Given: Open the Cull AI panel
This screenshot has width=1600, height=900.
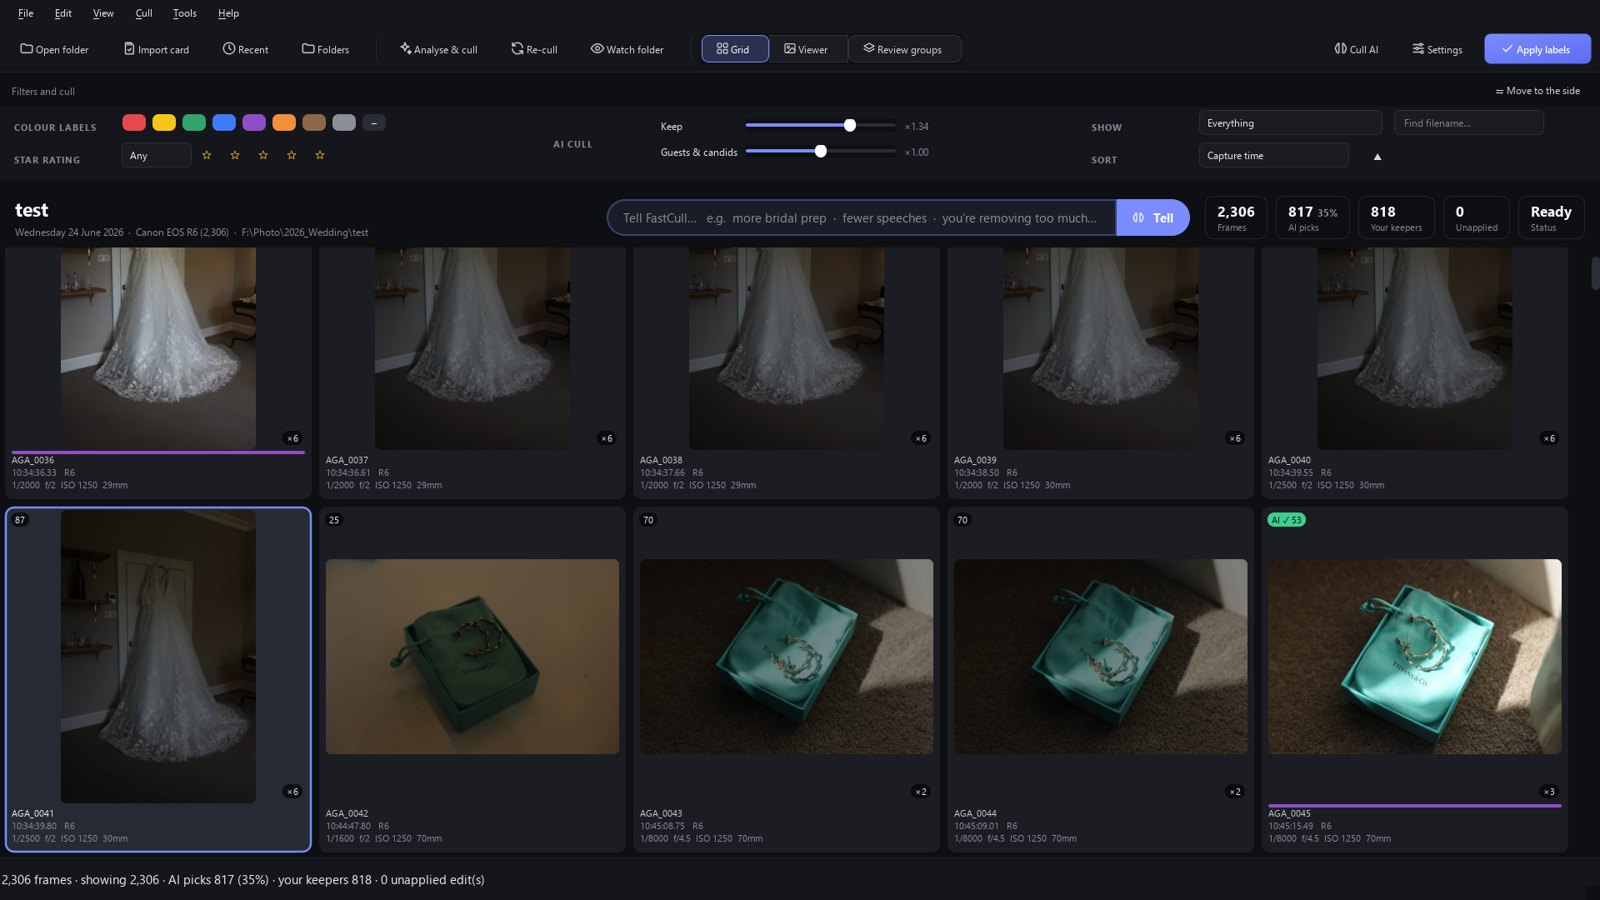Looking at the screenshot, I should click(x=1356, y=49).
